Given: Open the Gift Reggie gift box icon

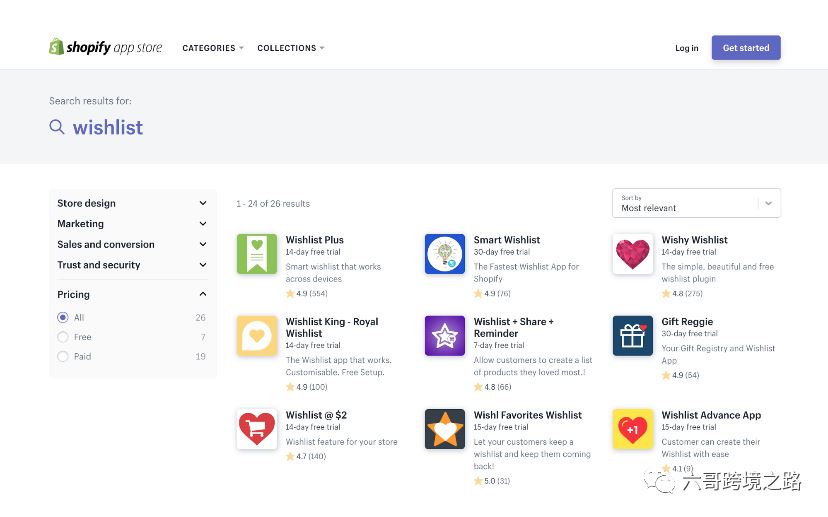Looking at the screenshot, I should [632, 336].
